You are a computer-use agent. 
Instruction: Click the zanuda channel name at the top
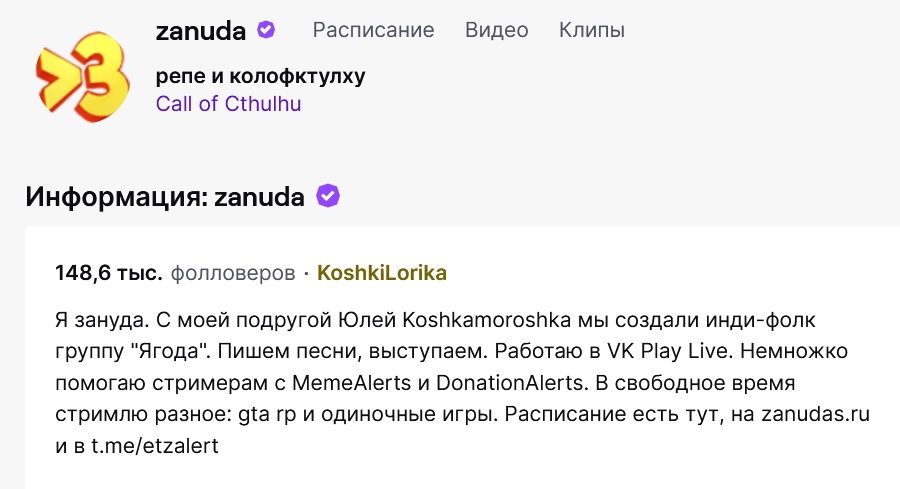(x=201, y=30)
